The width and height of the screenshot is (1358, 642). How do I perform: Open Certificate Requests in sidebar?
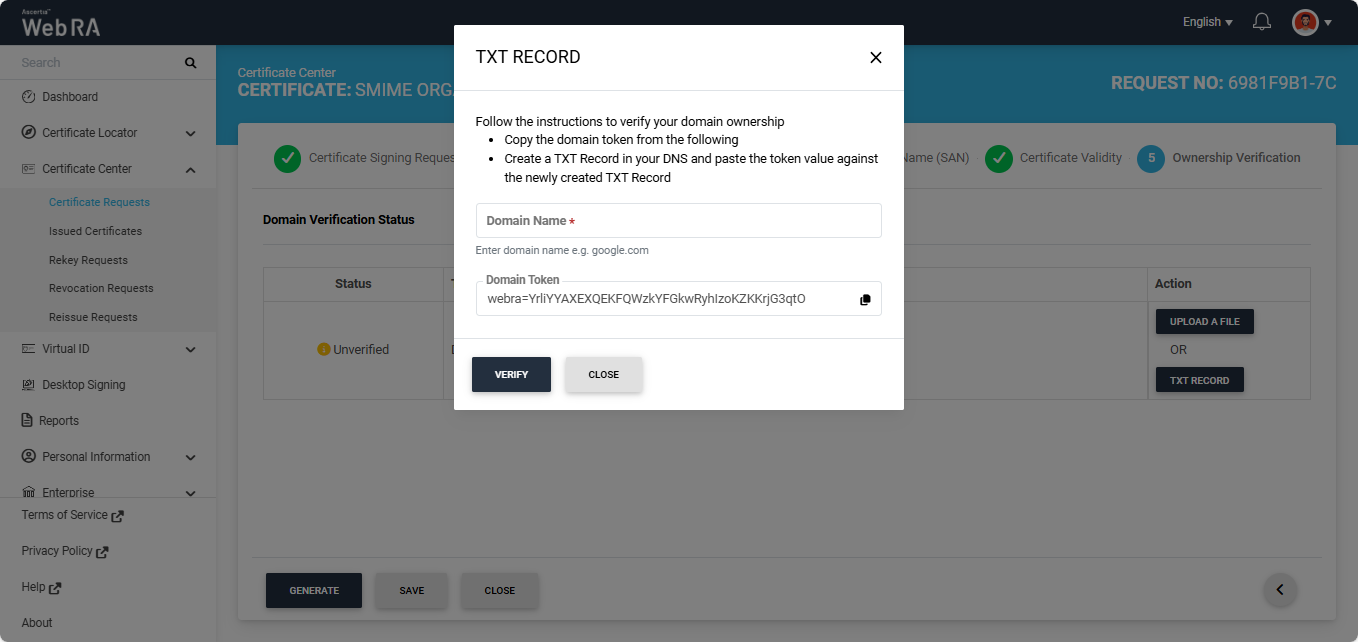pyautogui.click(x=99, y=202)
